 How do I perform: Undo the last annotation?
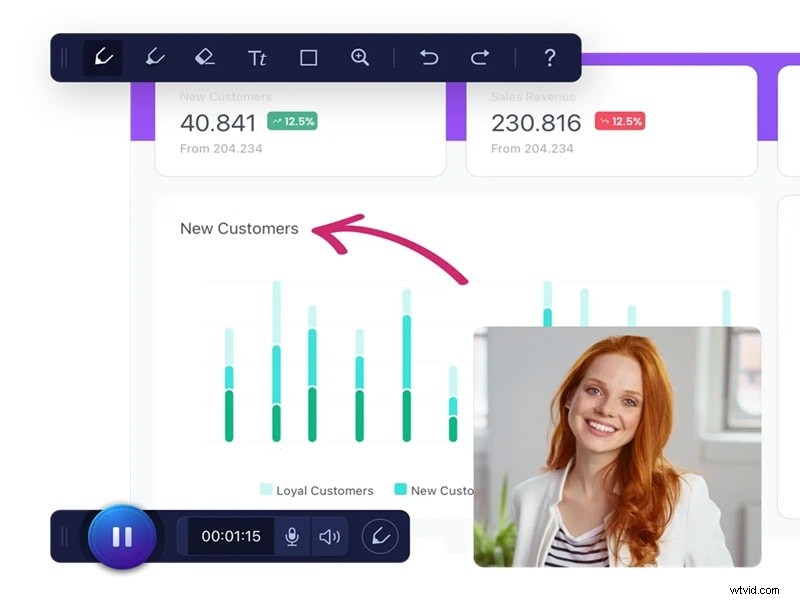pos(429,57)
